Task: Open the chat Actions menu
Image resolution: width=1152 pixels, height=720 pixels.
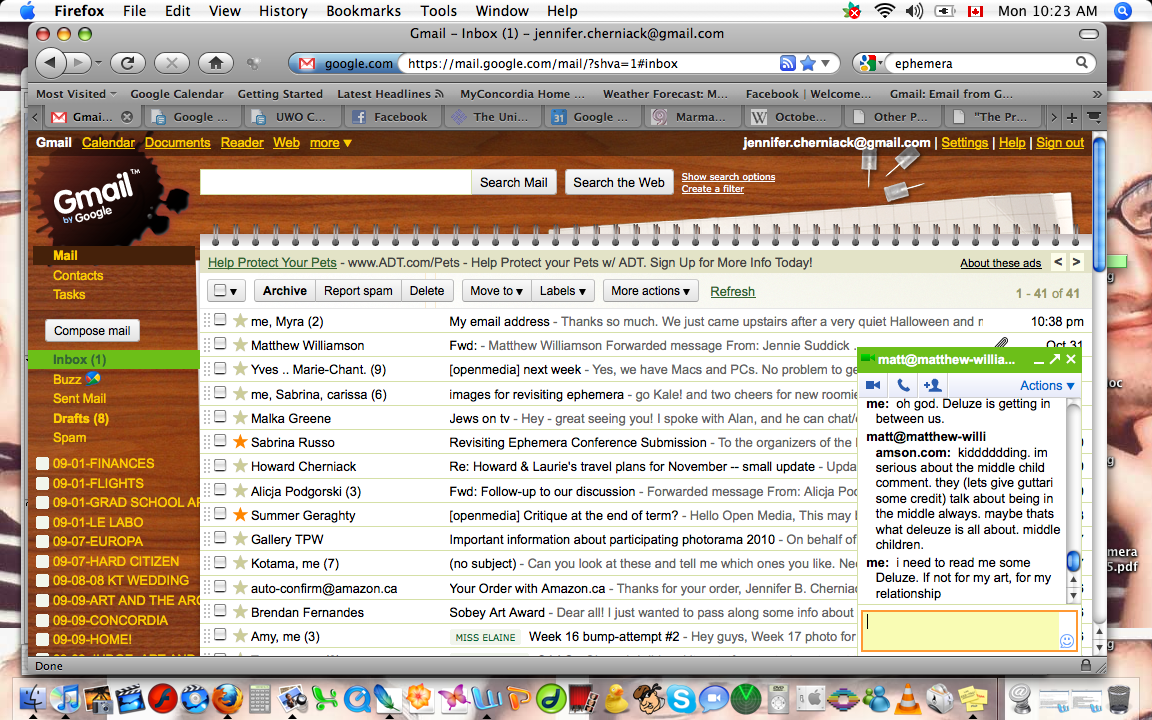Action: [1047, 386]
